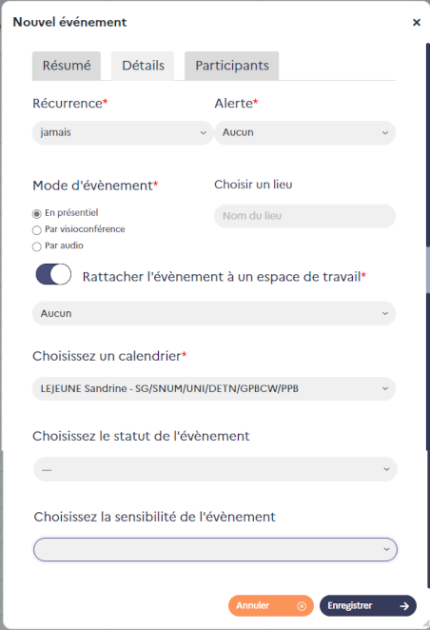Switch to the Résumé tab

pyautogui.click(x=66, y=66)
